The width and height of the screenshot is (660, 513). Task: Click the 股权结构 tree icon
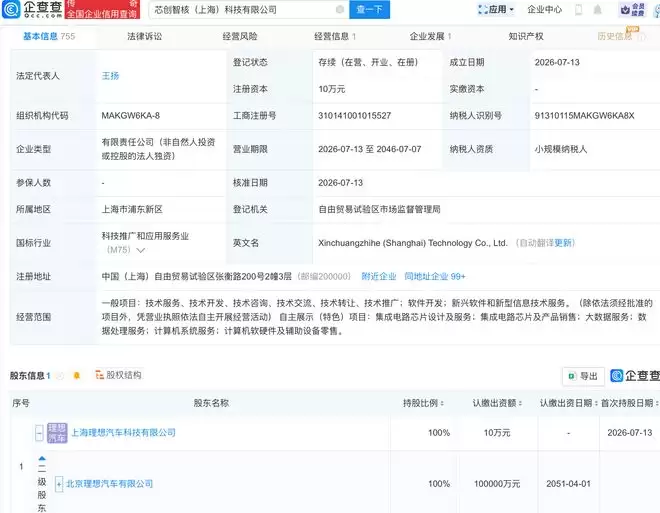tap(99, 375)
